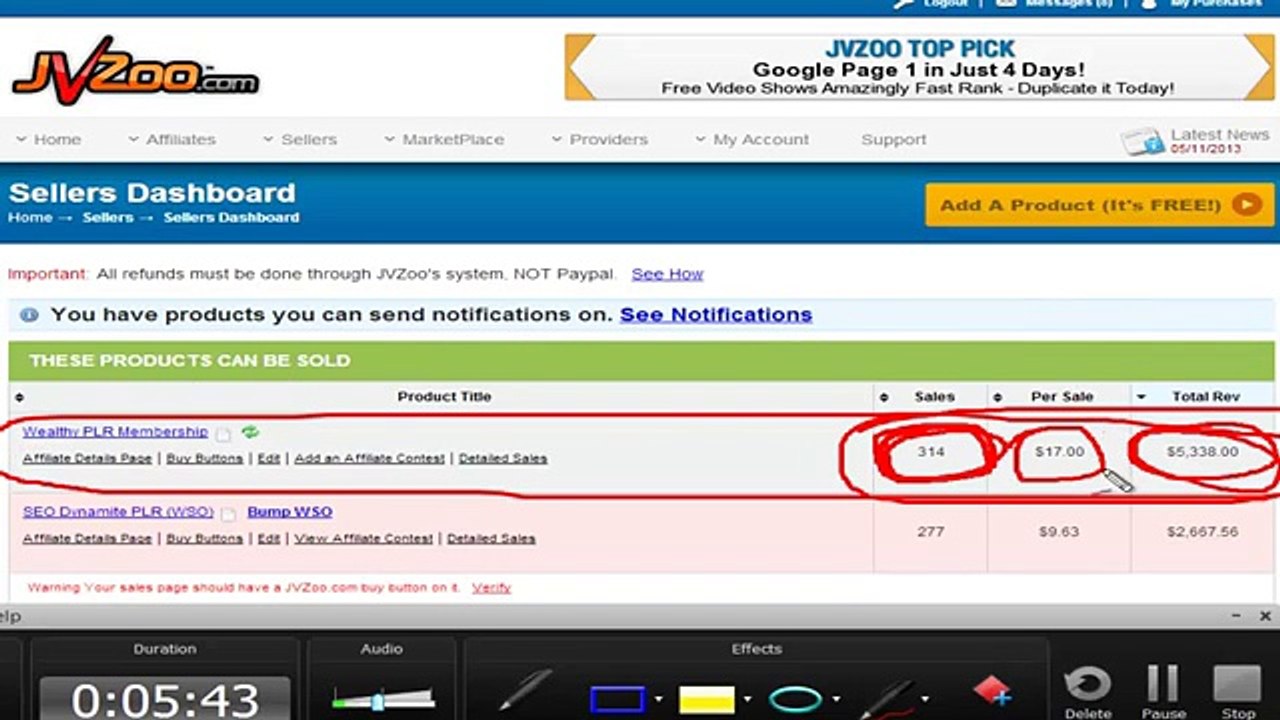Edit the Wealthy PLR Membership product
The width and height of the screenshot is (1280, 720).
268,458
